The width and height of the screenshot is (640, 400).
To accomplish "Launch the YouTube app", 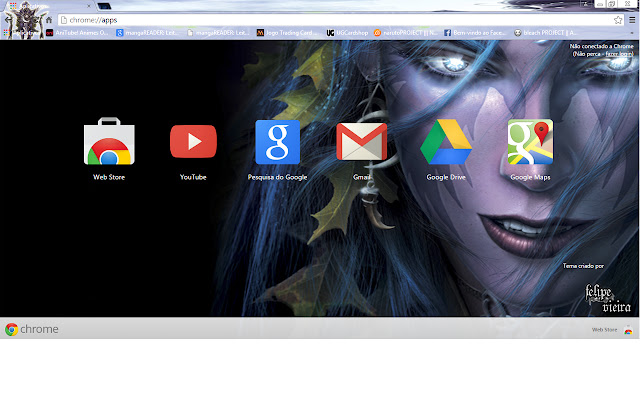I will (193, 141).
